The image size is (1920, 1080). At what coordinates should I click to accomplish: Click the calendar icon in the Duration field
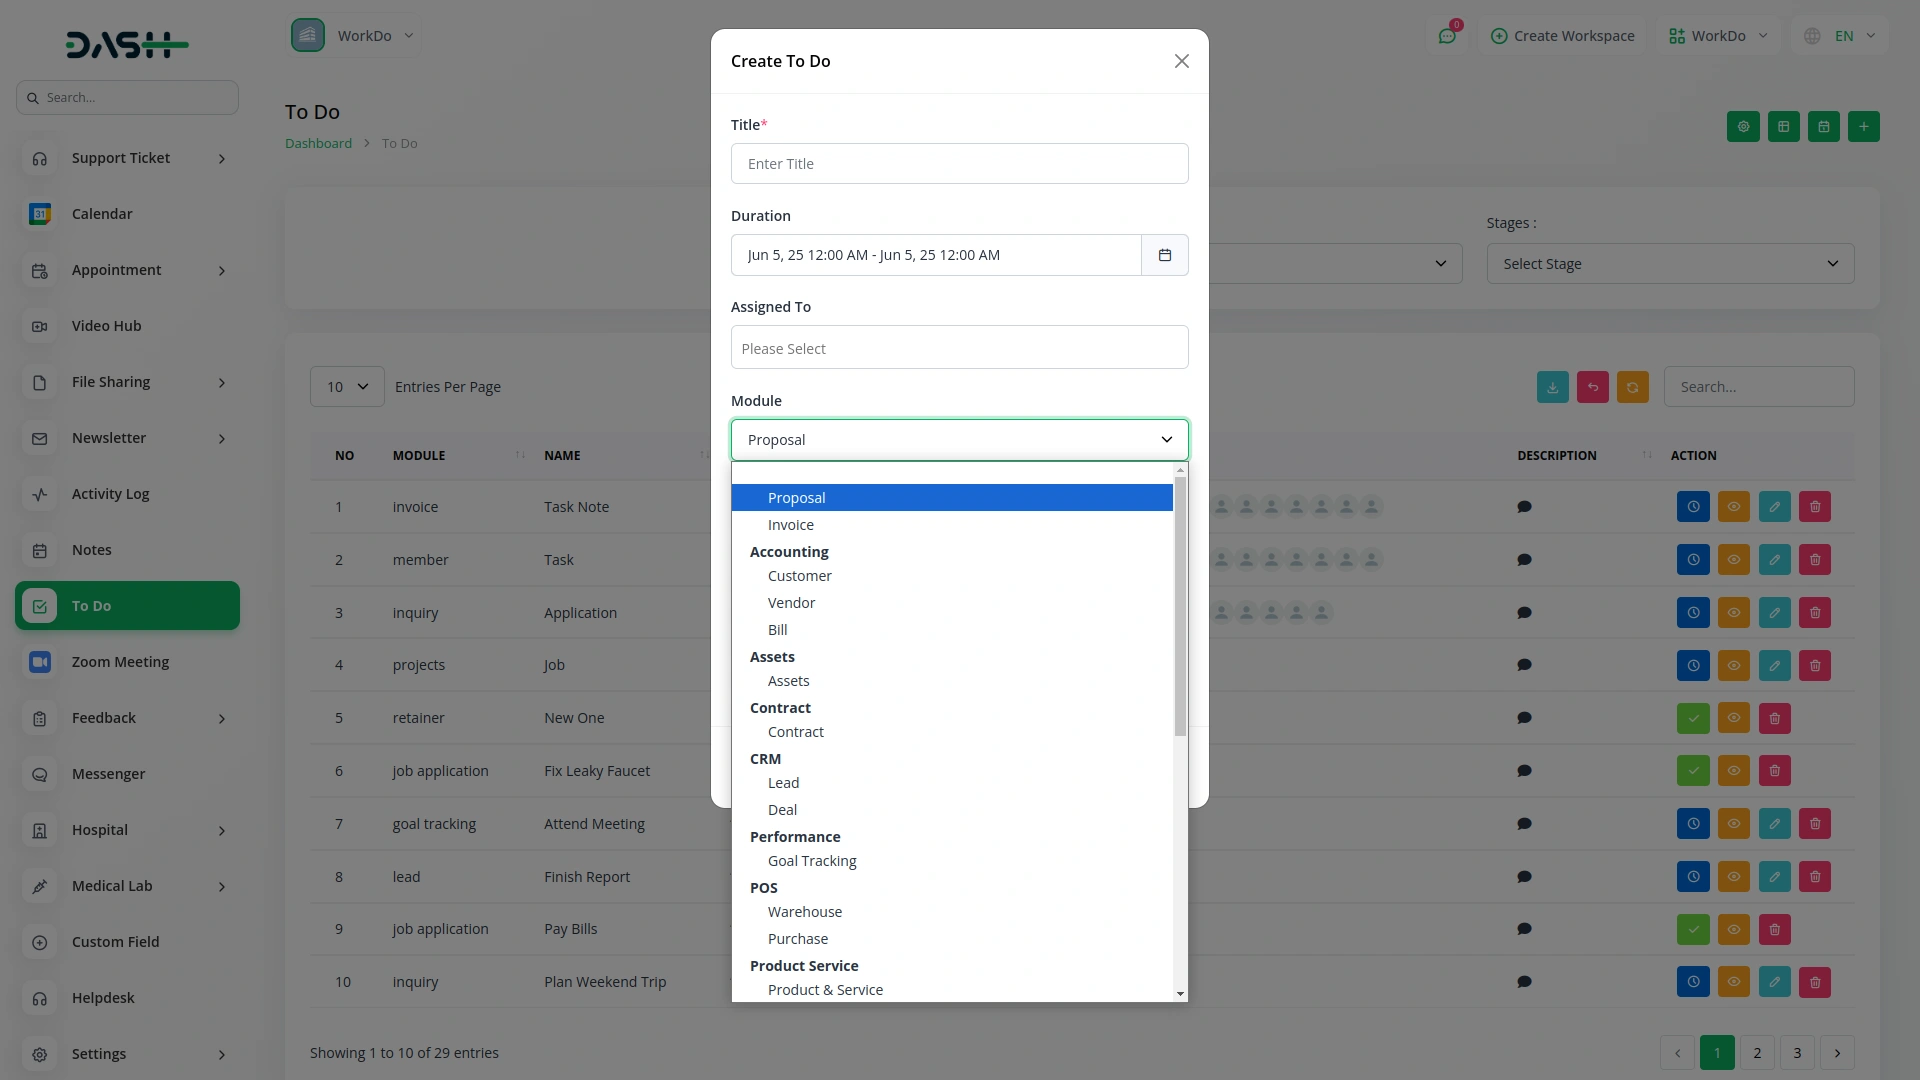[1164, 255]
